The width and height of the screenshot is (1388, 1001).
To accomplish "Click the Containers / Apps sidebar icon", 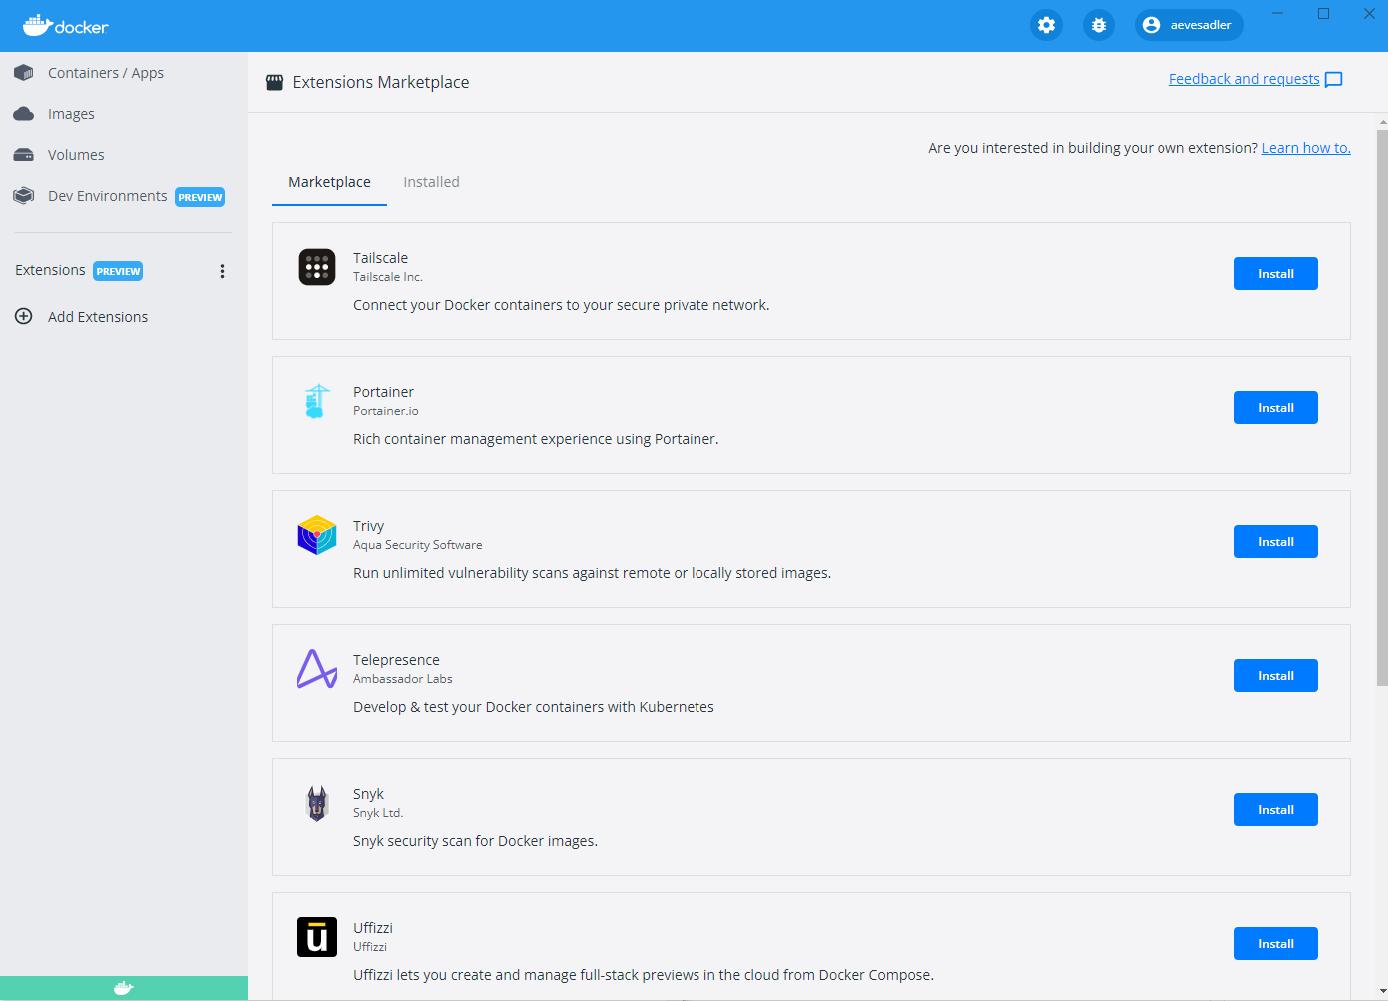I will 24,73.
